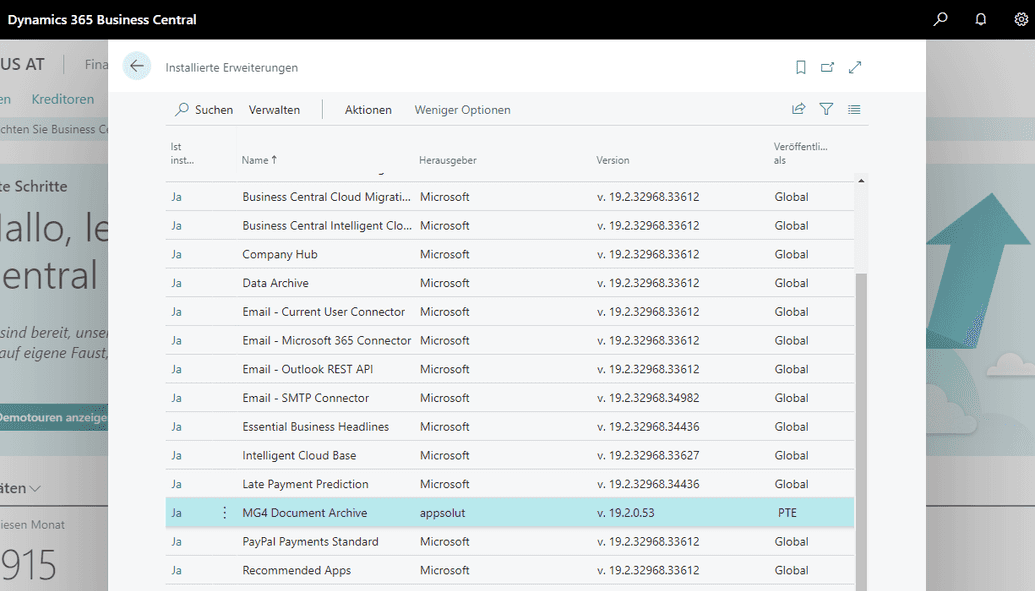Click the back arrow button
Image resolution: width=1035 pixels, height=591 pixels.
137,66
